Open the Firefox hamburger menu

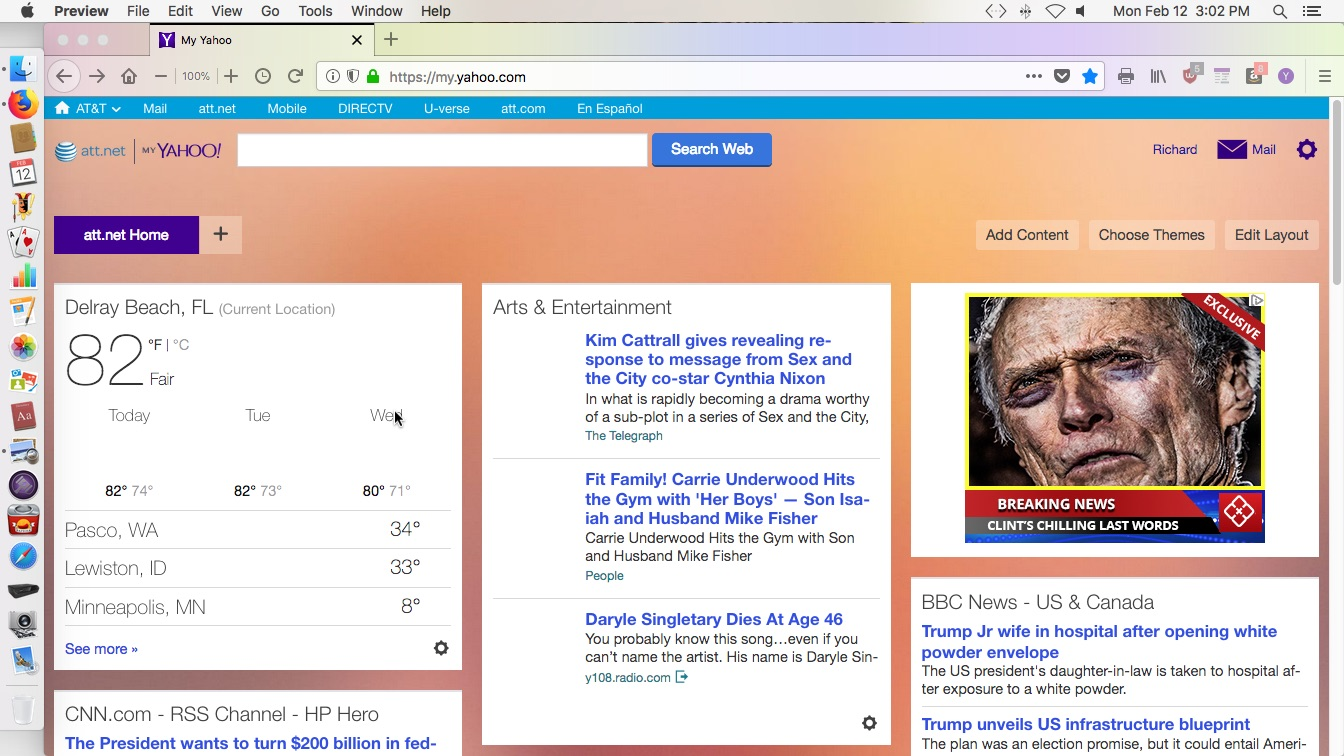point(1325,76)
